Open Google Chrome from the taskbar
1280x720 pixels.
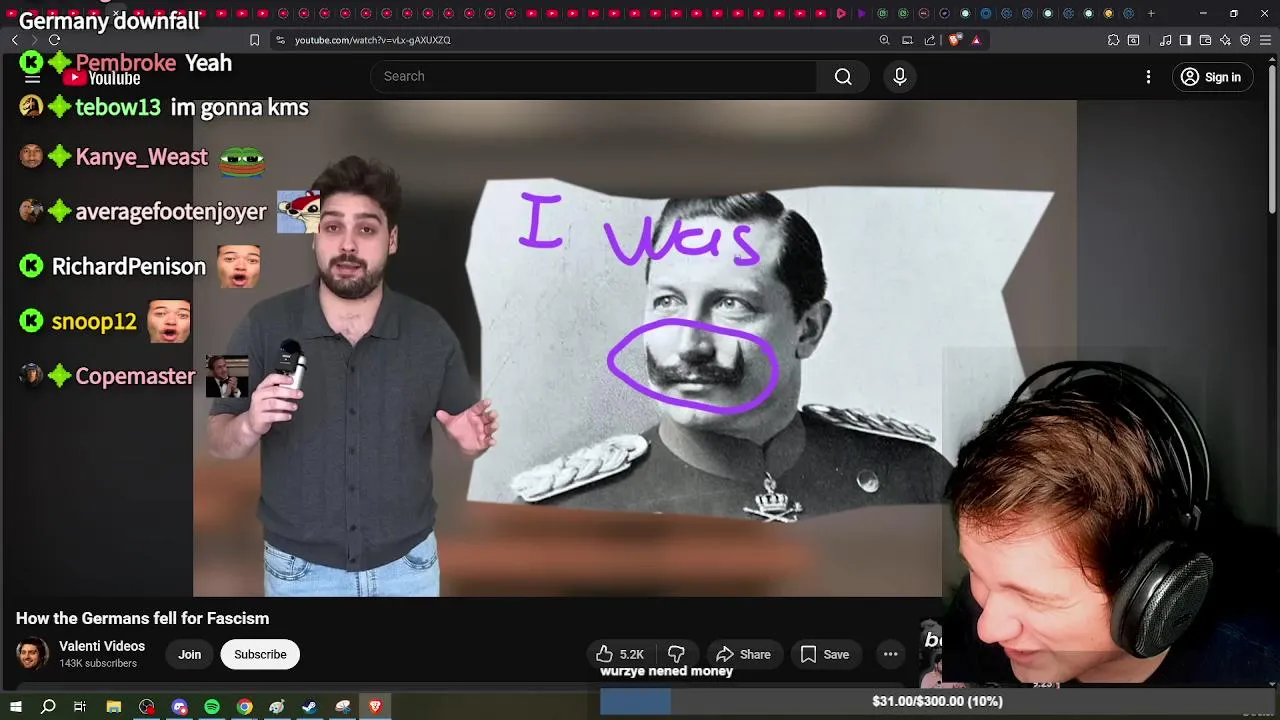tap(244, 706)
